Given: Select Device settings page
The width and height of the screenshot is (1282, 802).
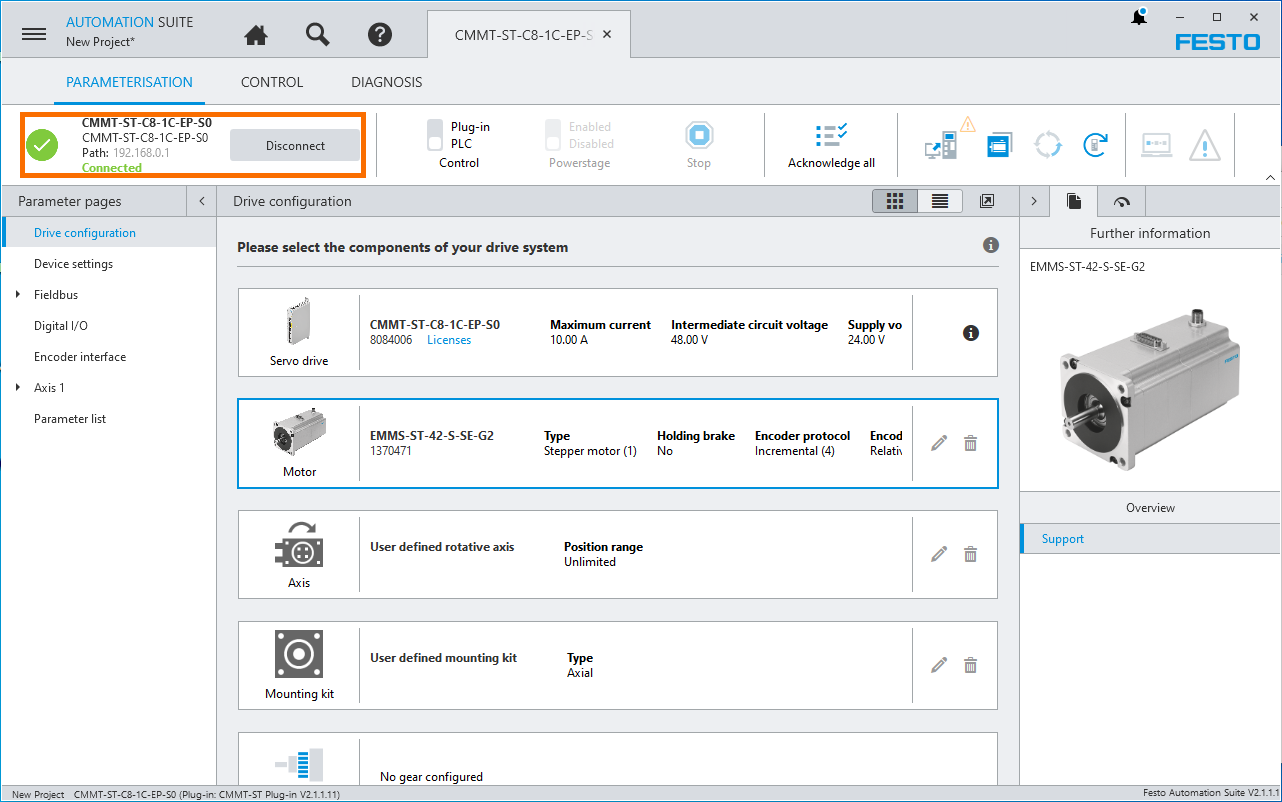Looking at the screenshot, I should pyautogui.click(x=108, y=264).
